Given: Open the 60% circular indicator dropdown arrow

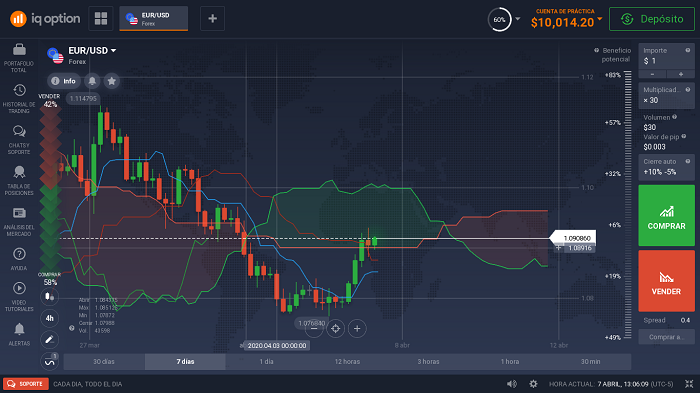Looking at the screenshot, I should (518, 19).
